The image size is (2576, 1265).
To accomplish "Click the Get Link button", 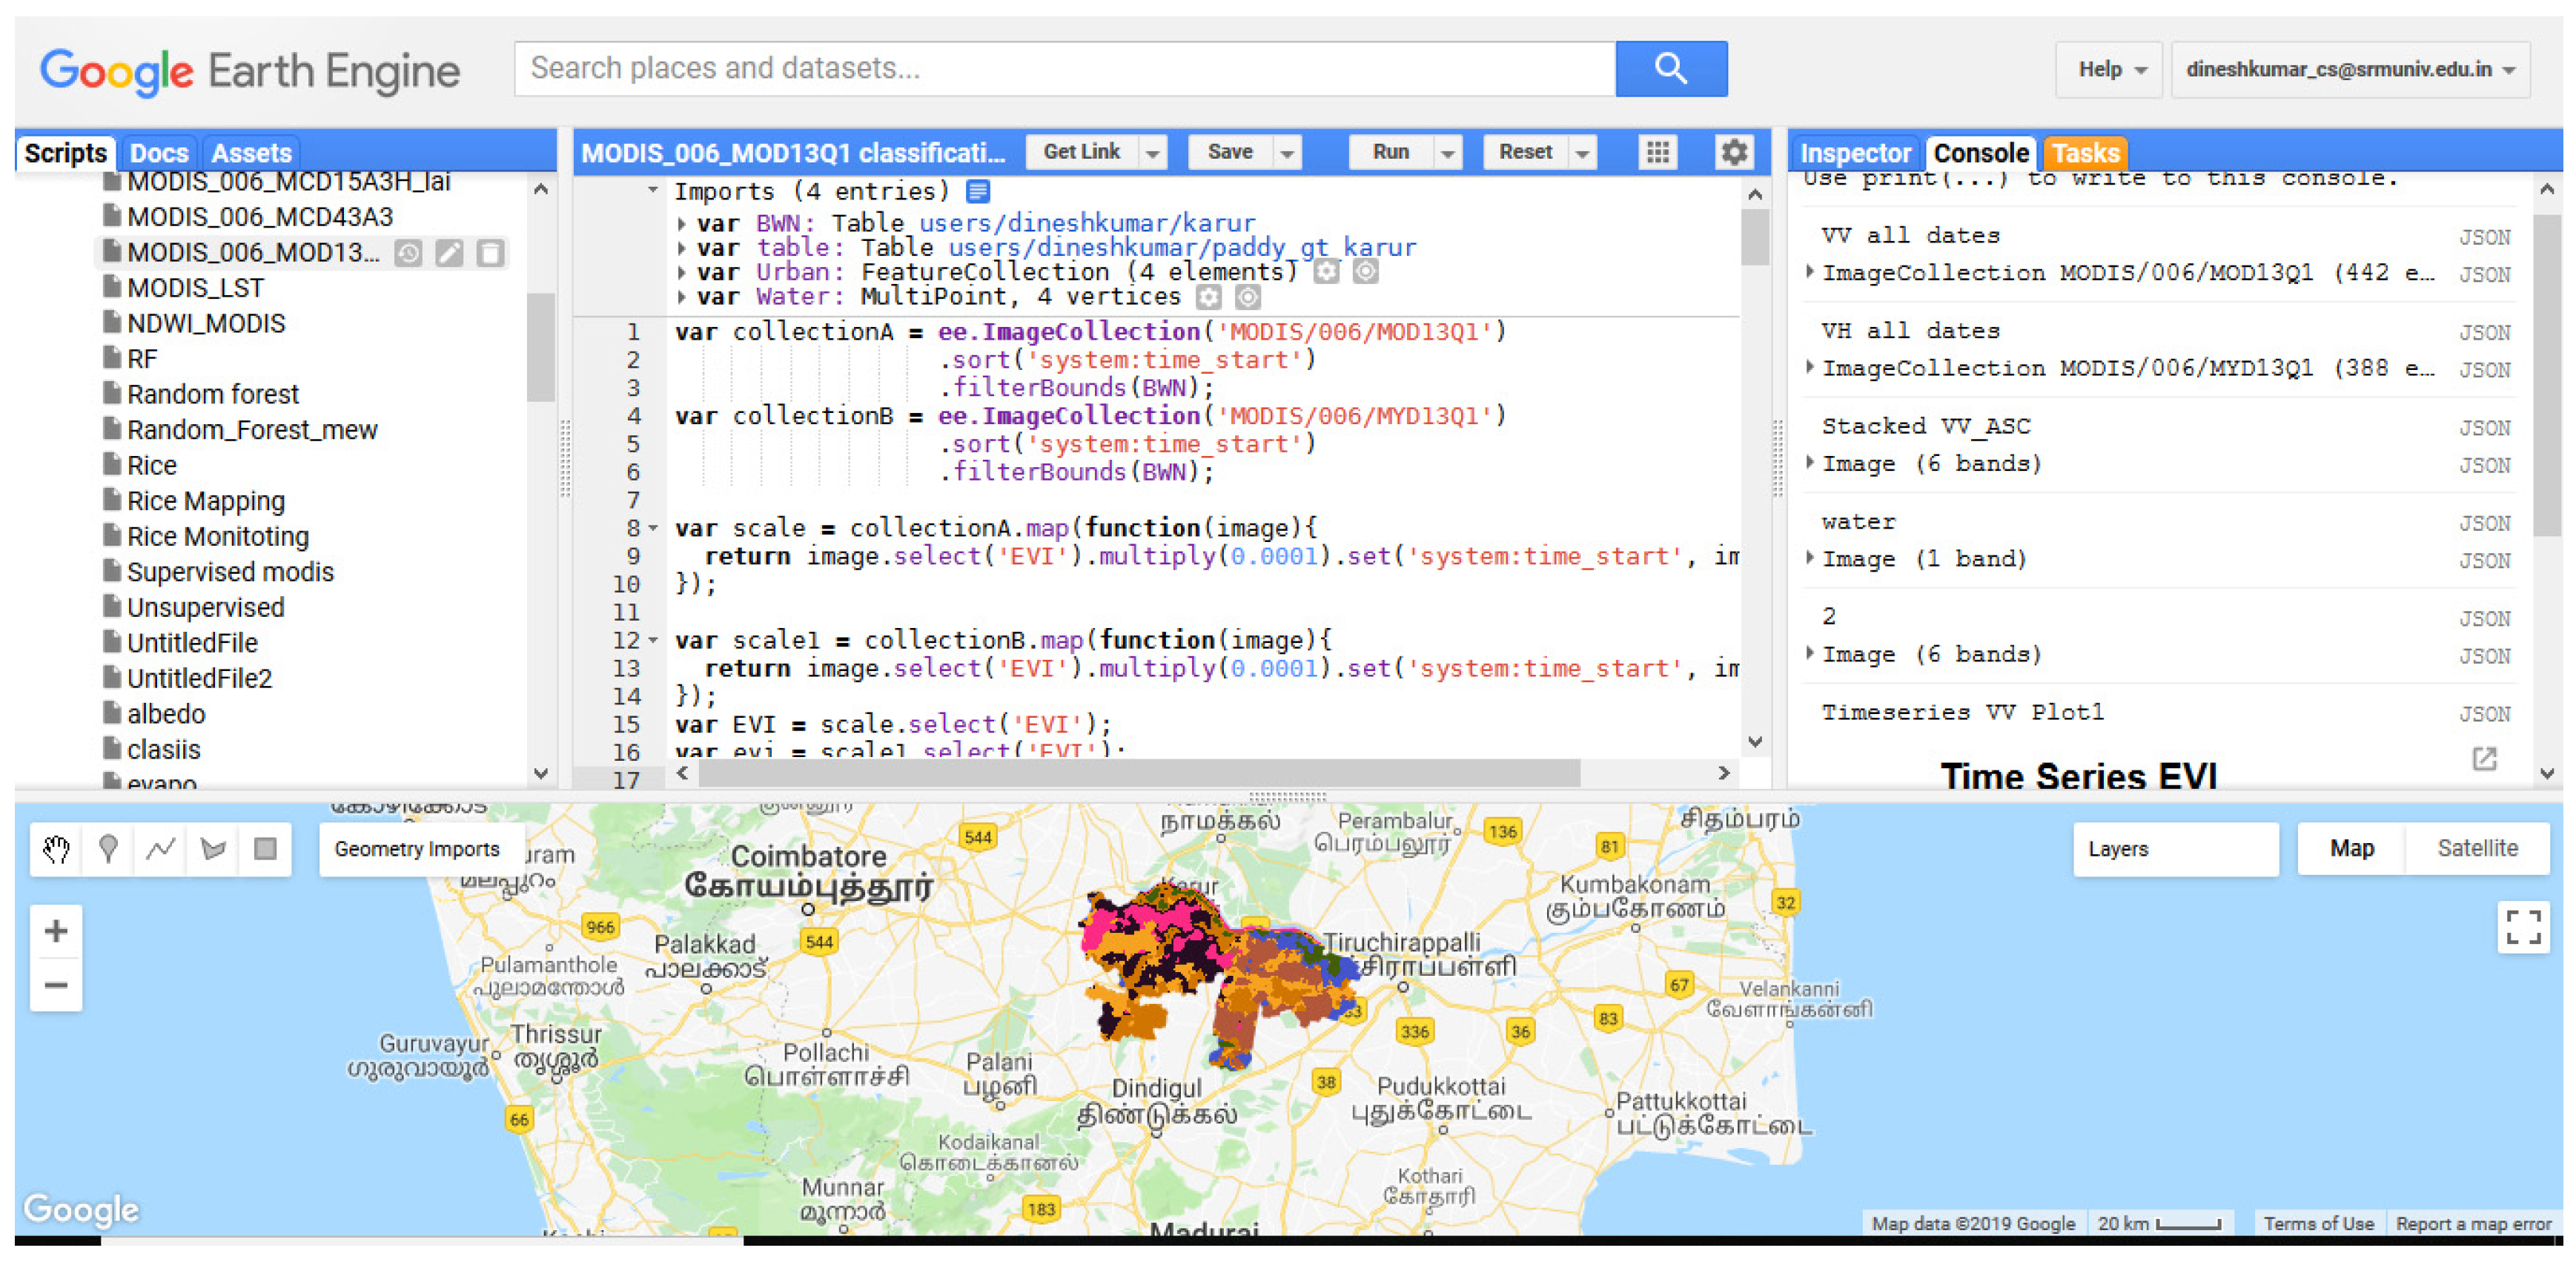I will pos(1081,152).
